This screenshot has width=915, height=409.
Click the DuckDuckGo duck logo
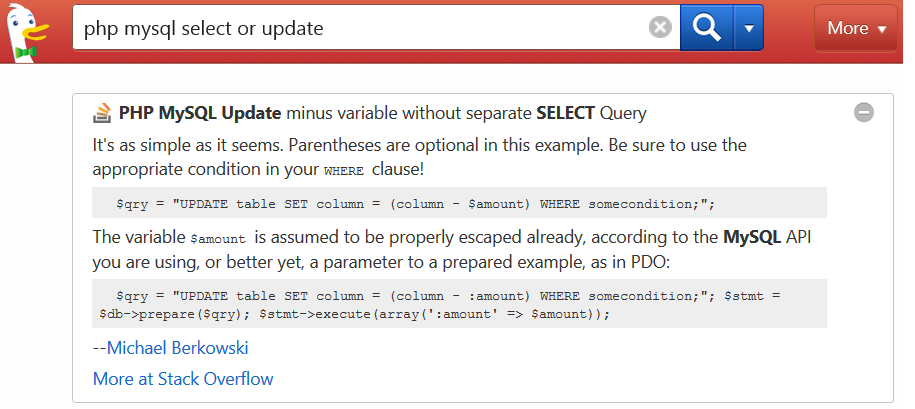(27, 33)
